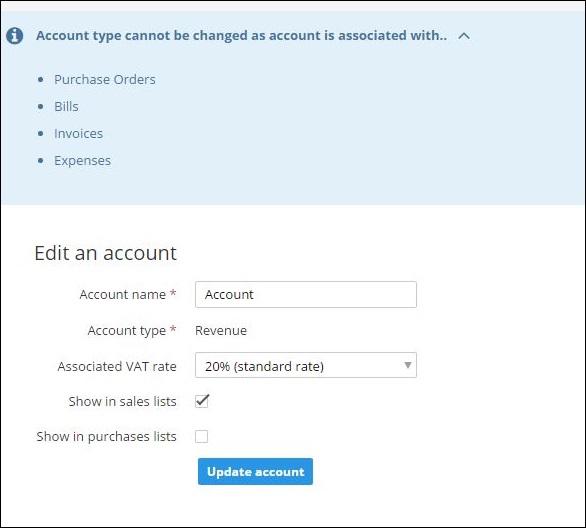Screen dimensions: 586x528
Task: Click the Associated VAT rate label
Action: [x=117, y=366]
